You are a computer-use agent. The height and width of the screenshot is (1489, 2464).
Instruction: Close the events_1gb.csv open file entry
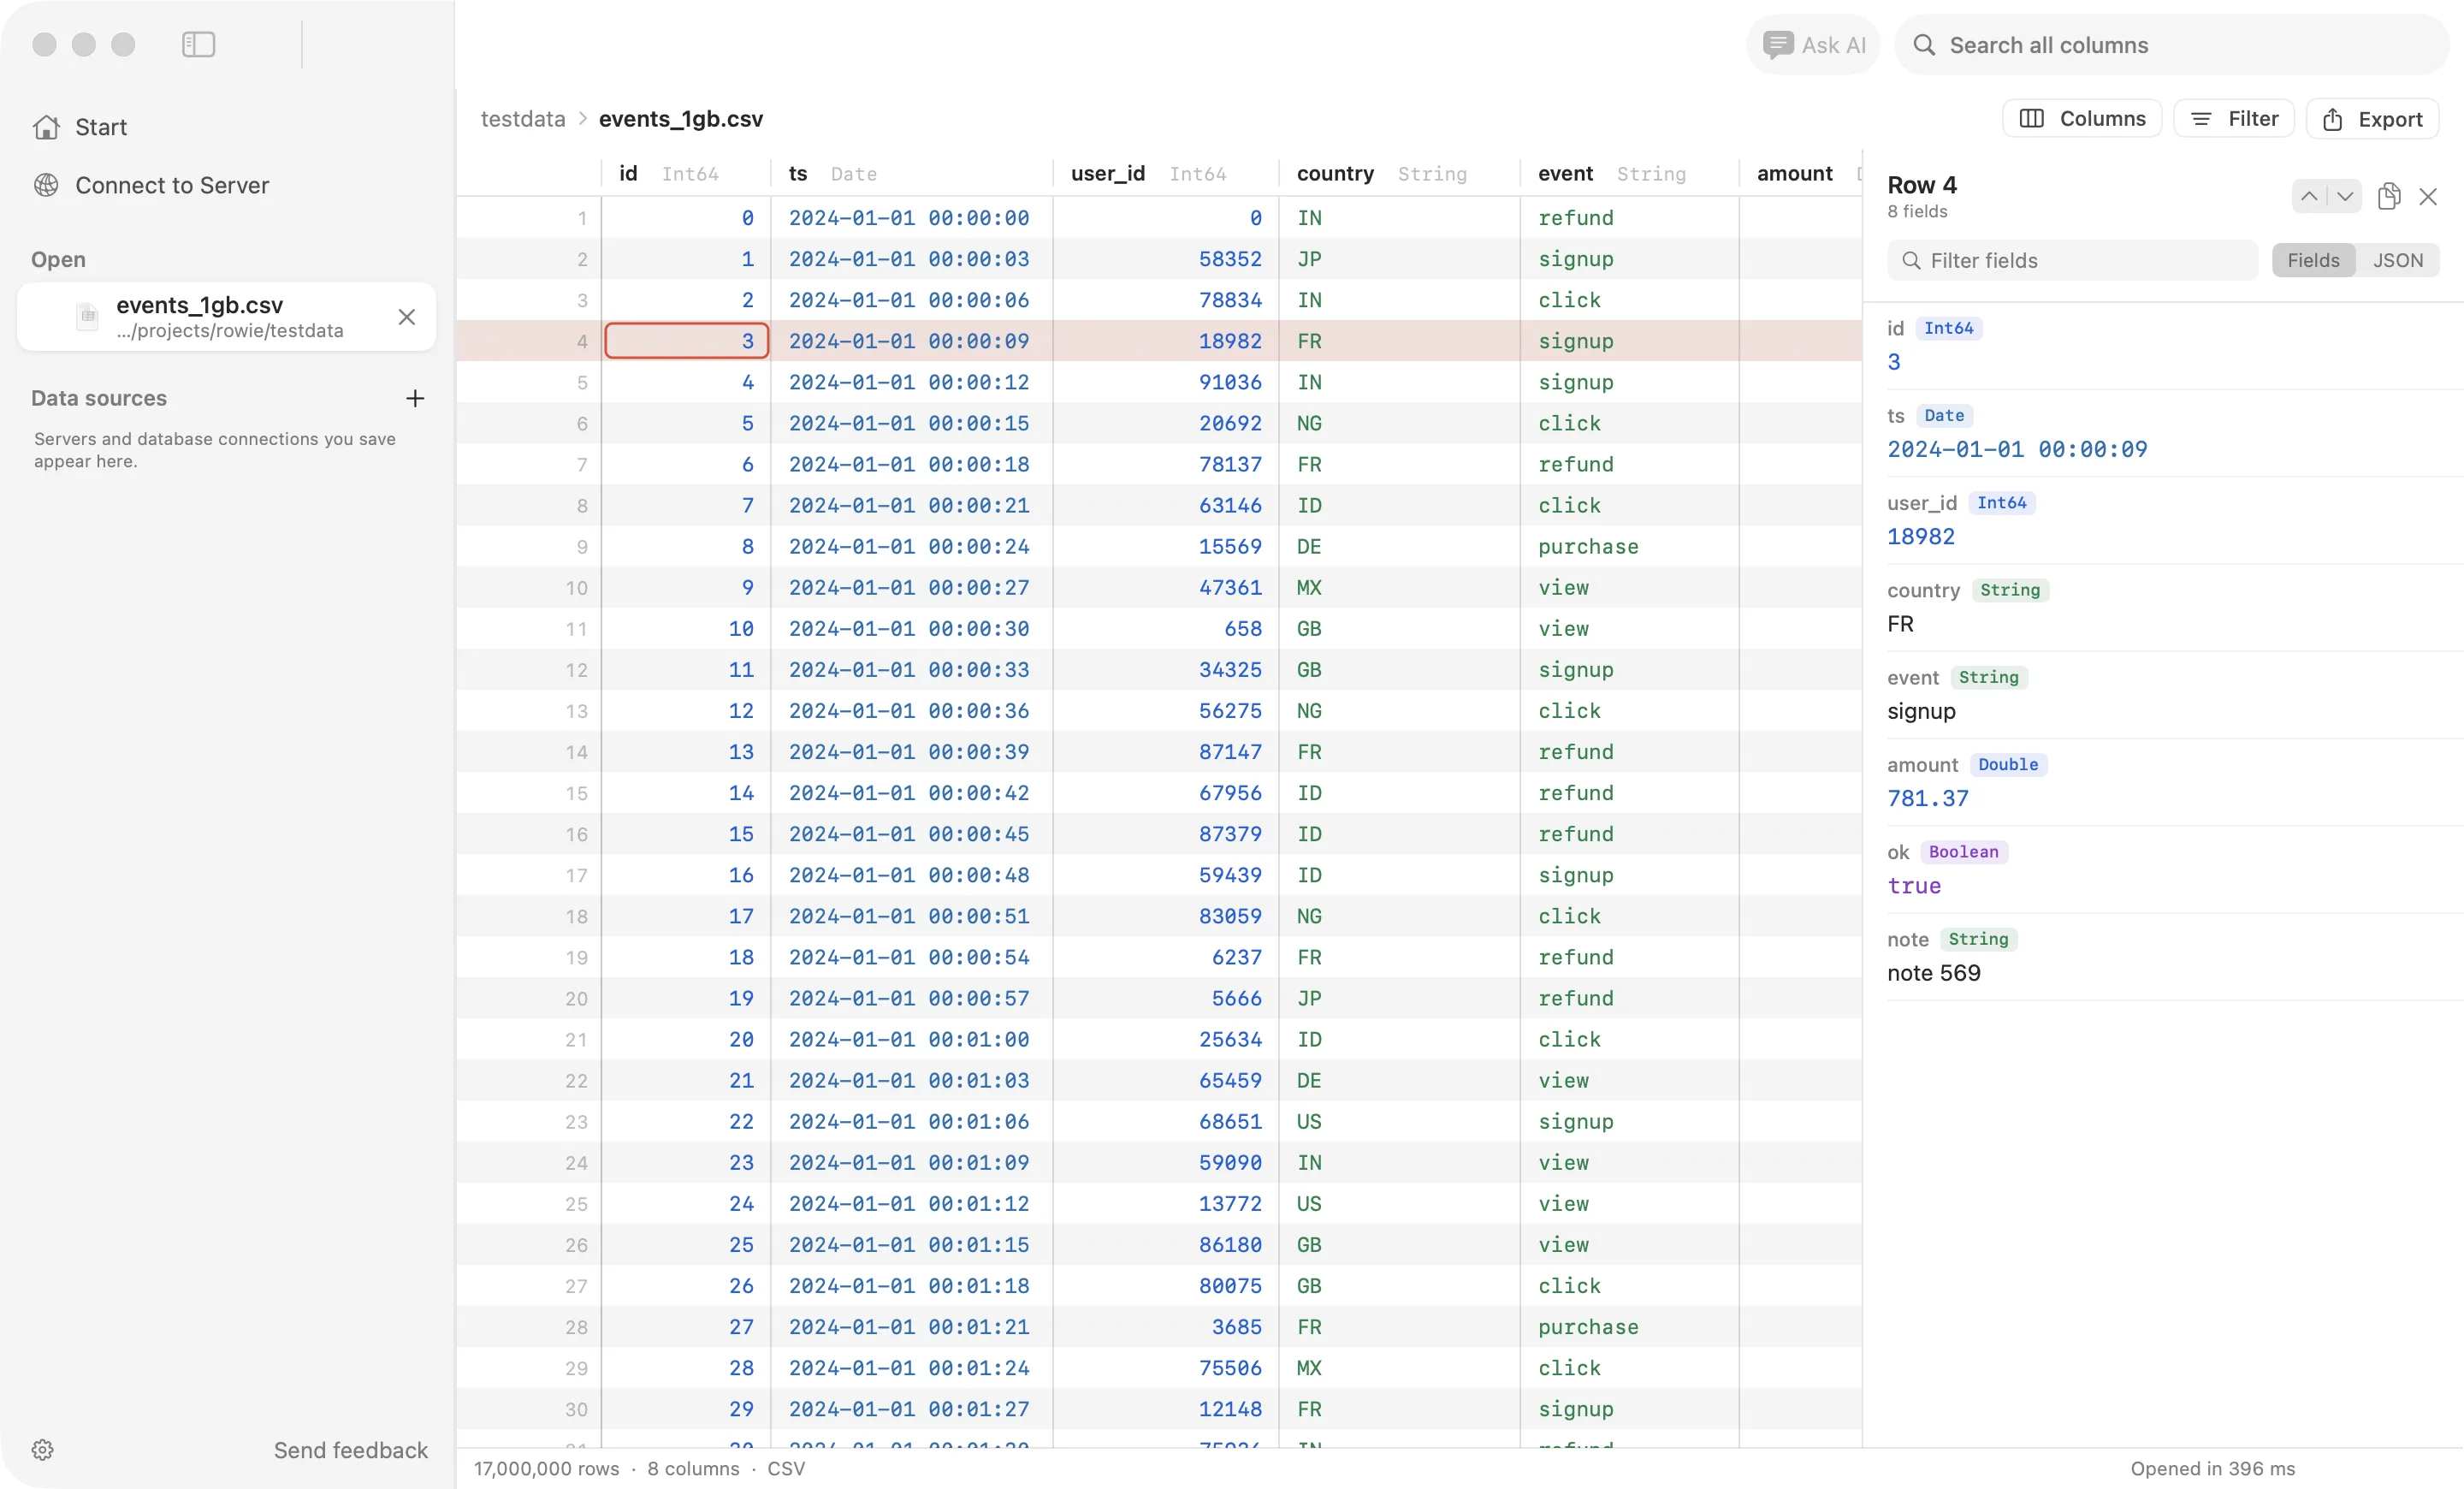coord(406,317)
